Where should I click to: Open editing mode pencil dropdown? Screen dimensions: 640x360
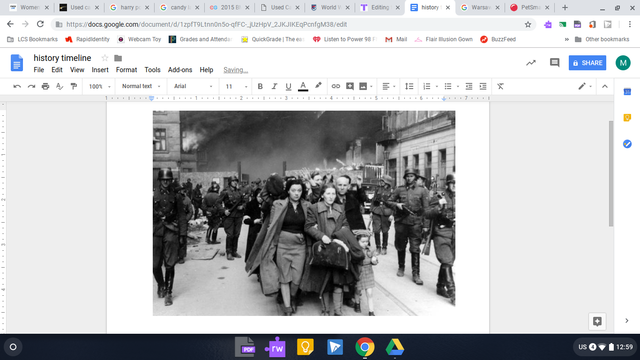pos(585,86)
